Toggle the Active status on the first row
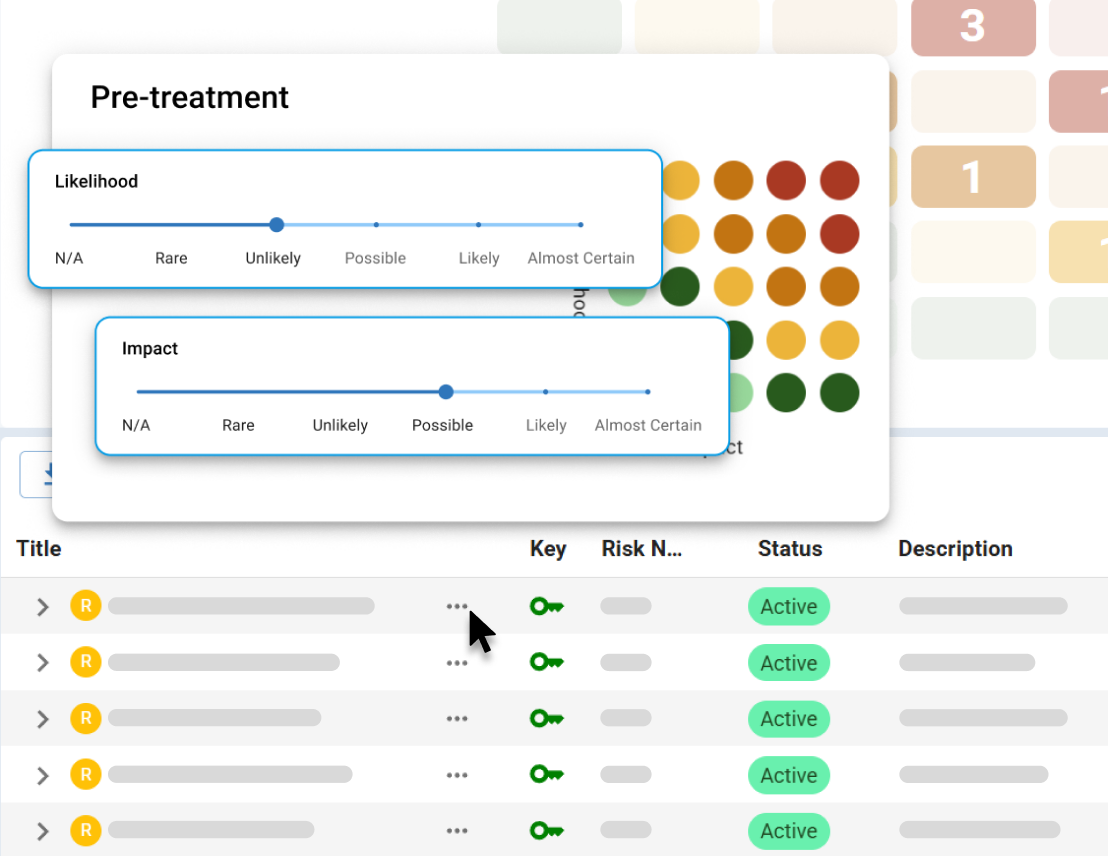The width and height of the screenshot is (1108, 856). [789, 606]
